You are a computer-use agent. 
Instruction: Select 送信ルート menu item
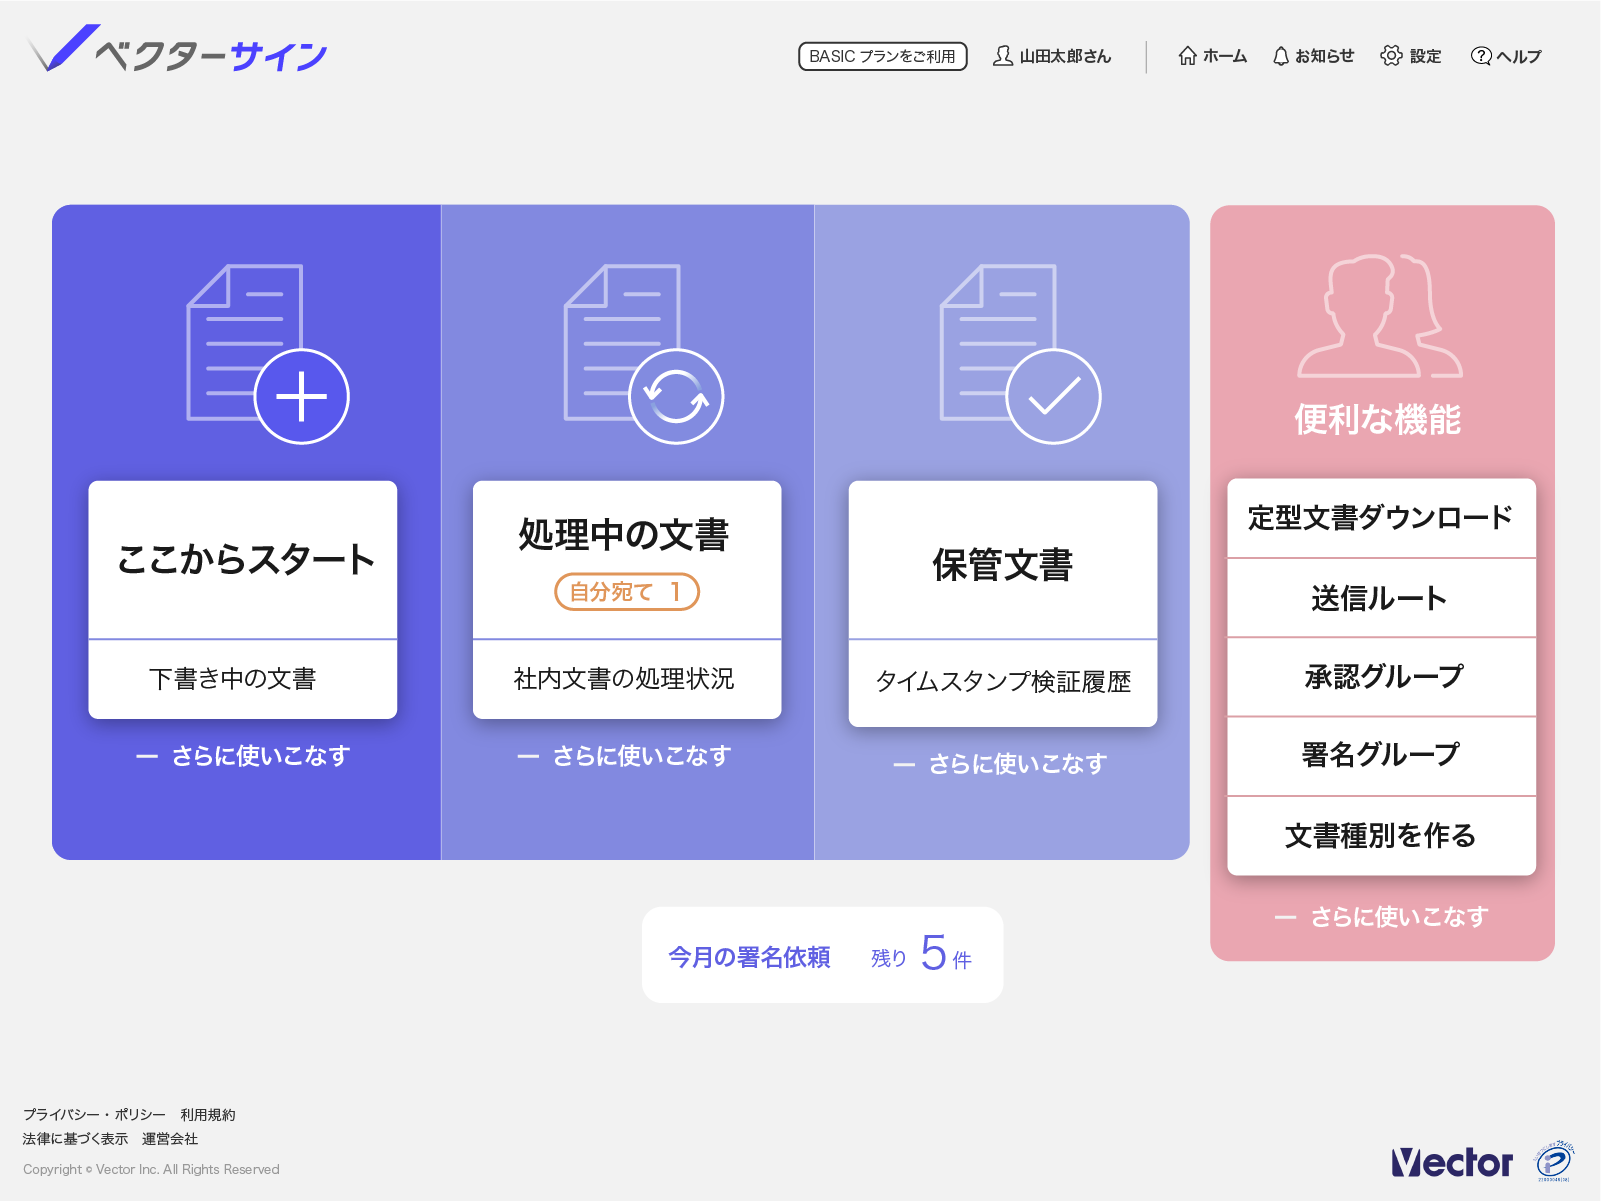point(1381,598)
